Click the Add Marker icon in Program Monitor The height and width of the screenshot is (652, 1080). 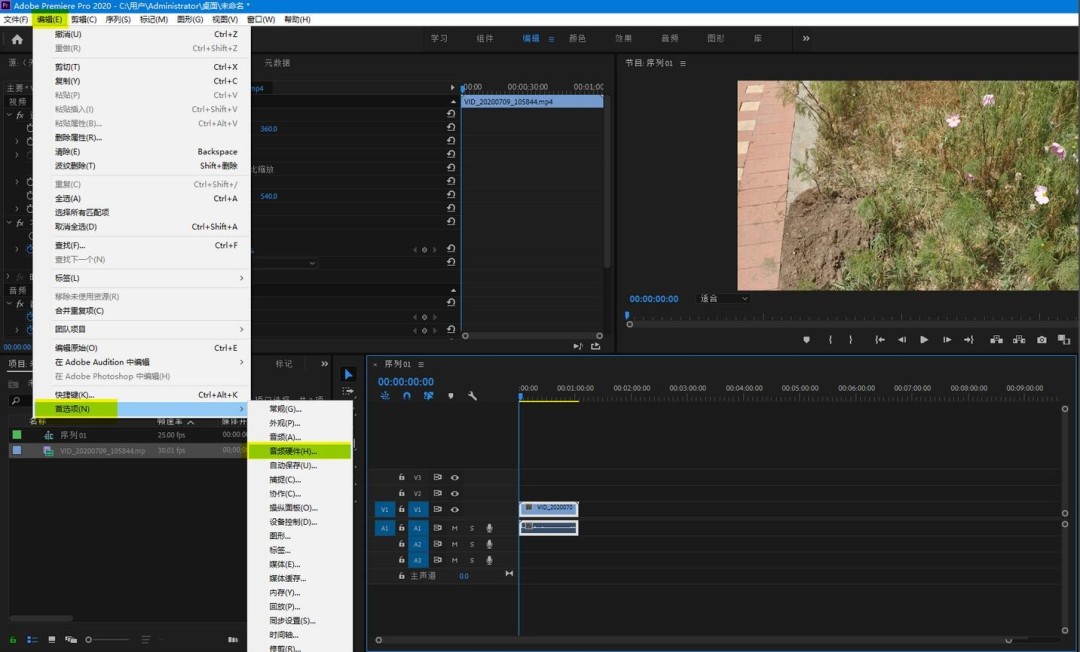807,340
